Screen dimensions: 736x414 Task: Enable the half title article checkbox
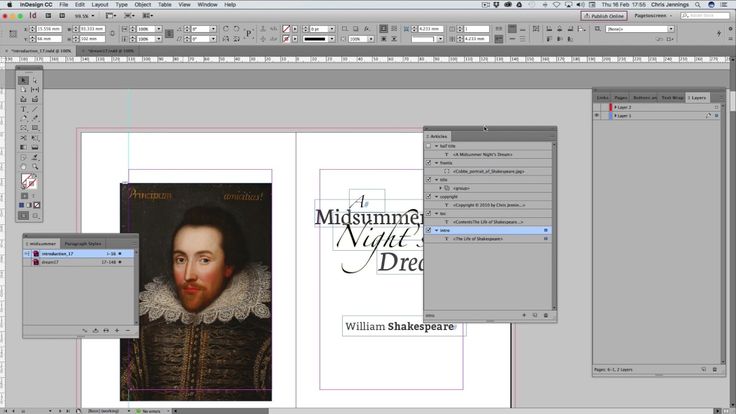429,146
